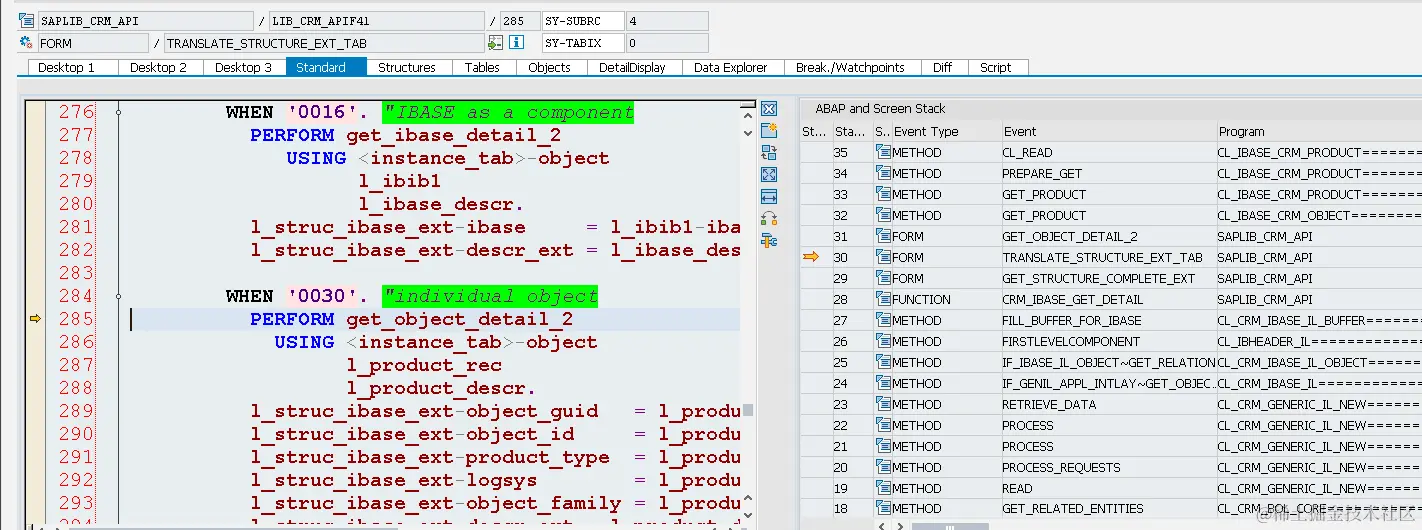The image size is (1422, 530).
Task: Click the Full Screen tool icon
Action: point(769,175)
